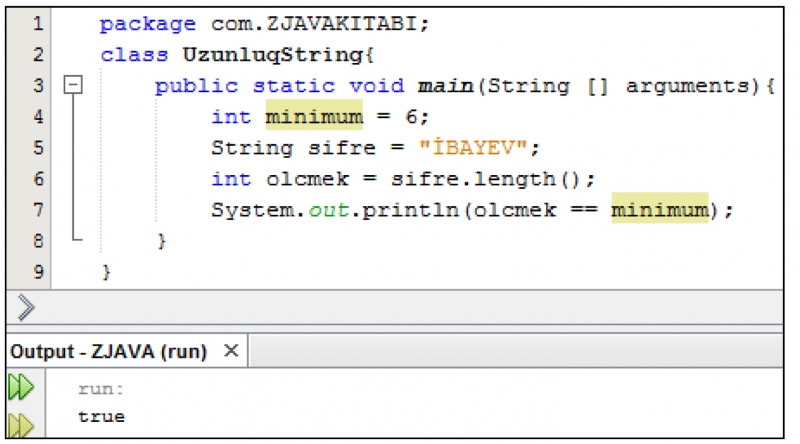Click the "run:" line in the output
Screen dimensions: 800x444
tap(101, 389)
